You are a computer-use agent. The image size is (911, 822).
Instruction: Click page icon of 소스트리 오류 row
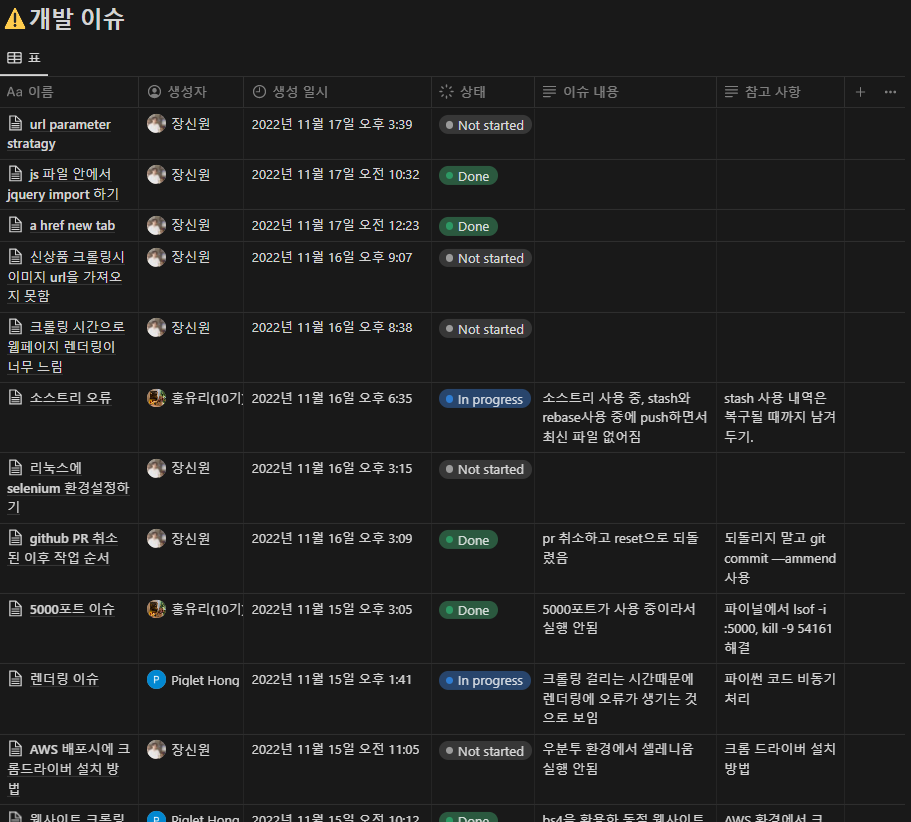click(16, 397)
